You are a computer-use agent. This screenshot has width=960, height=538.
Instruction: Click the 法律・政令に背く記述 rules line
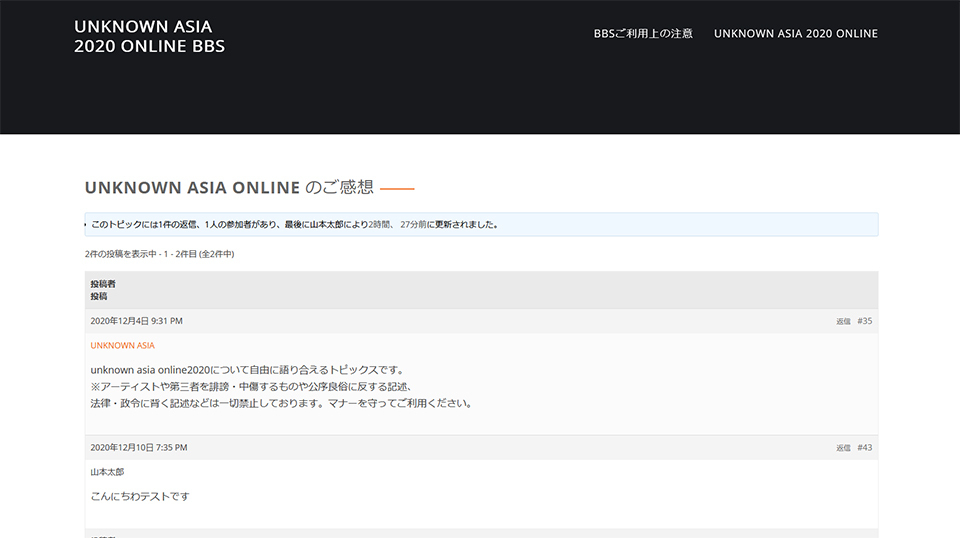pos(282,403)
